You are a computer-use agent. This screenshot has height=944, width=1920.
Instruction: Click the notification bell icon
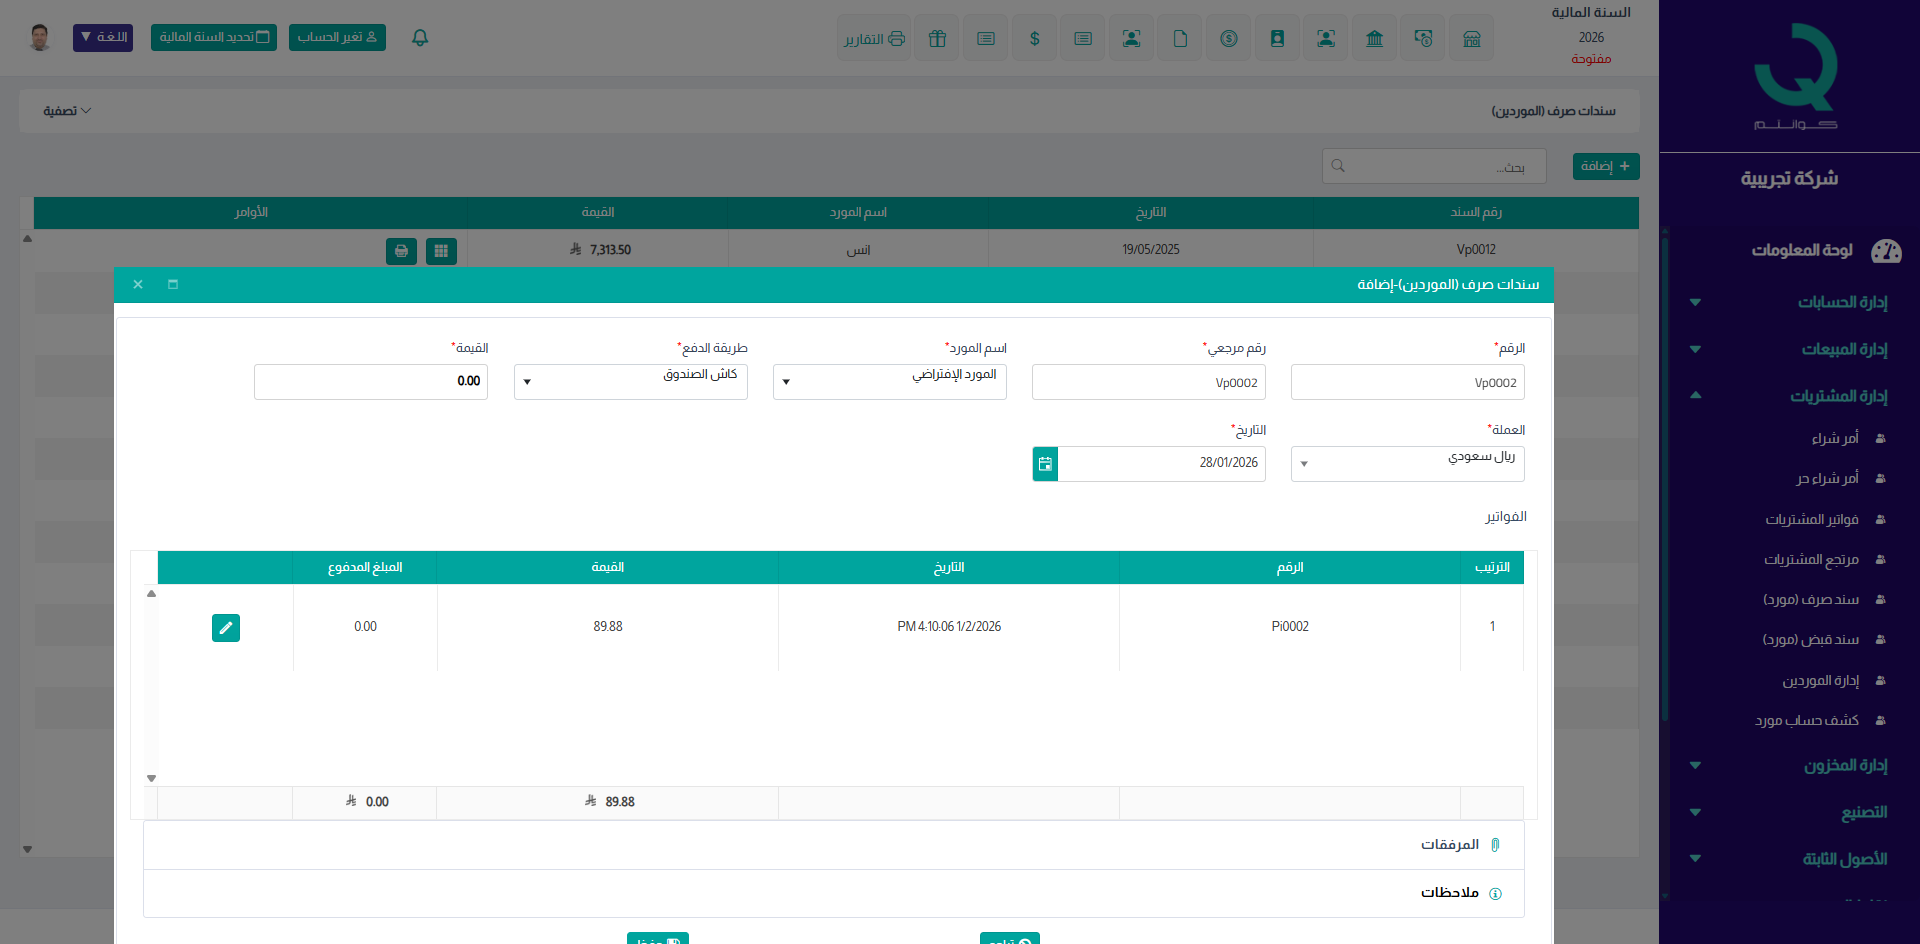click(420, 38)
